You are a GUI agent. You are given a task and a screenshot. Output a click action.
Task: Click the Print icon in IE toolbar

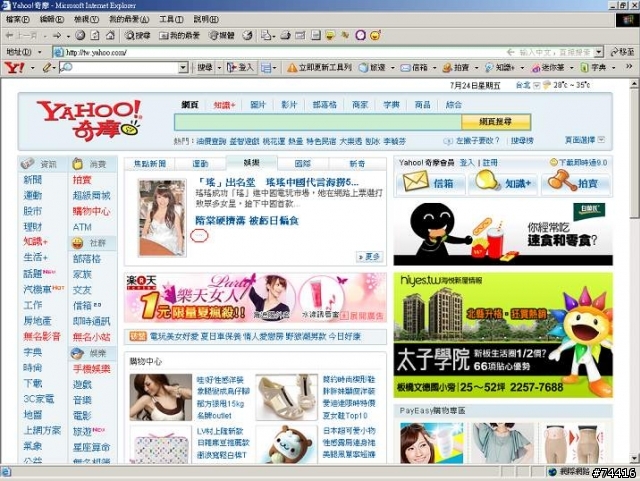point(285,36)
